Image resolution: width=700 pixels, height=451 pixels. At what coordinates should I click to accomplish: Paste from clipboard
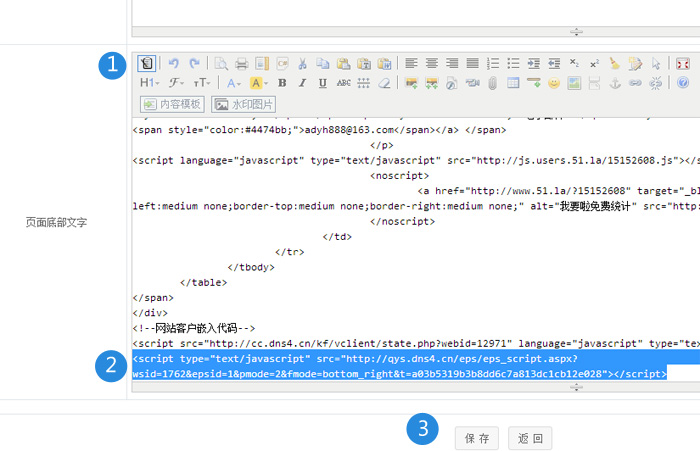[x=343, y=63]
